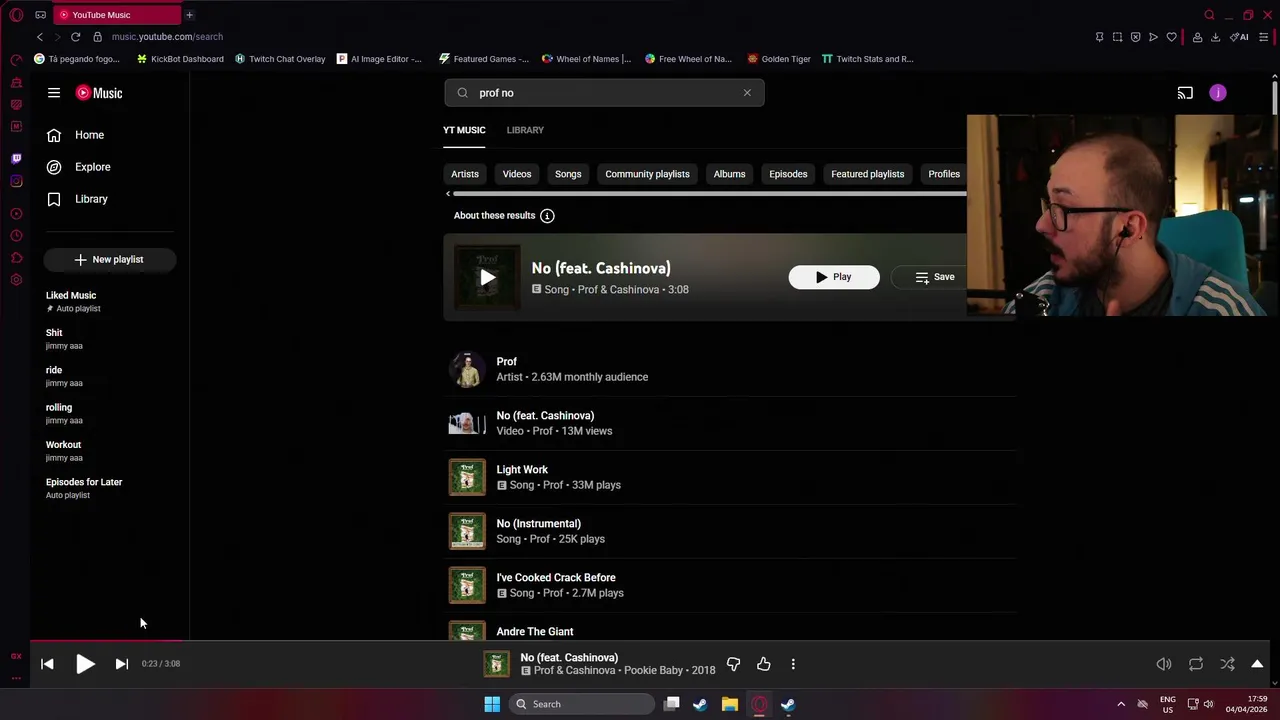Filter results by Episodes chip
Viewport: 1280px width, 720px height.
click(x=788, y=174)
